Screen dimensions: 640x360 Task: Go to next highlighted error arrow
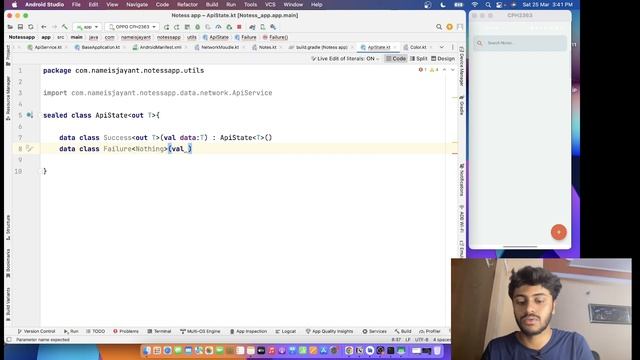[452, 70]
